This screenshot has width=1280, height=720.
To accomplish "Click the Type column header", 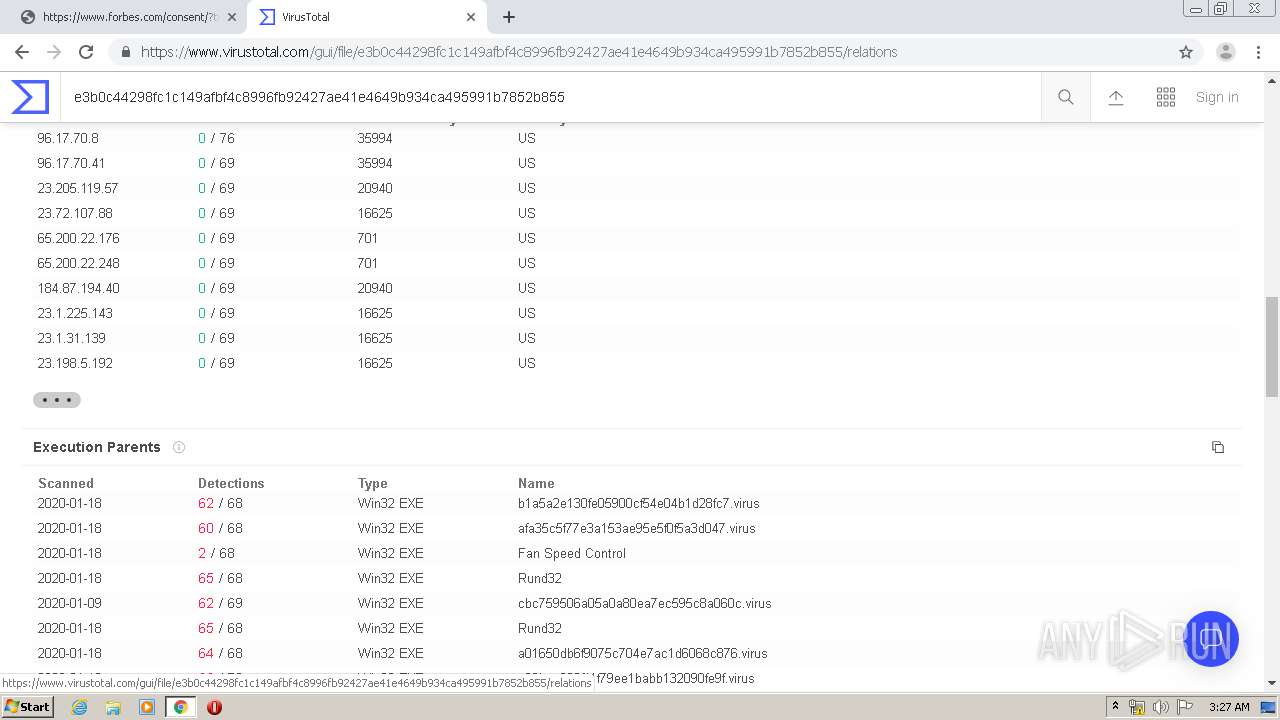I will [373, 483].
